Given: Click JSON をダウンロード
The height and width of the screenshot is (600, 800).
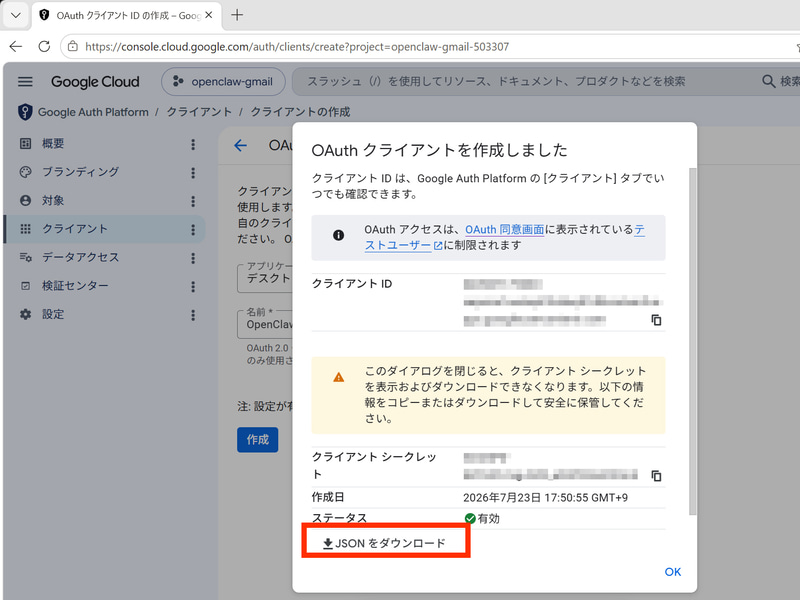Looking at the screenshot, I should click(x=385, y=543).
